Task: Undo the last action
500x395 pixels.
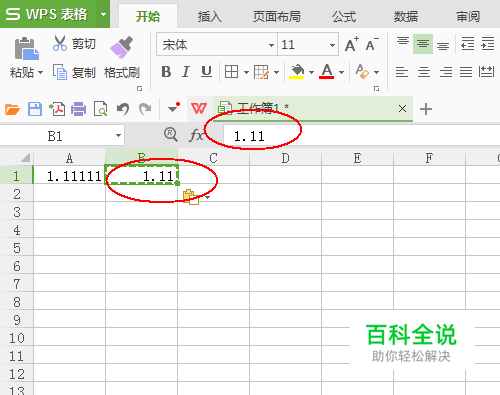Action: [123, 109]
